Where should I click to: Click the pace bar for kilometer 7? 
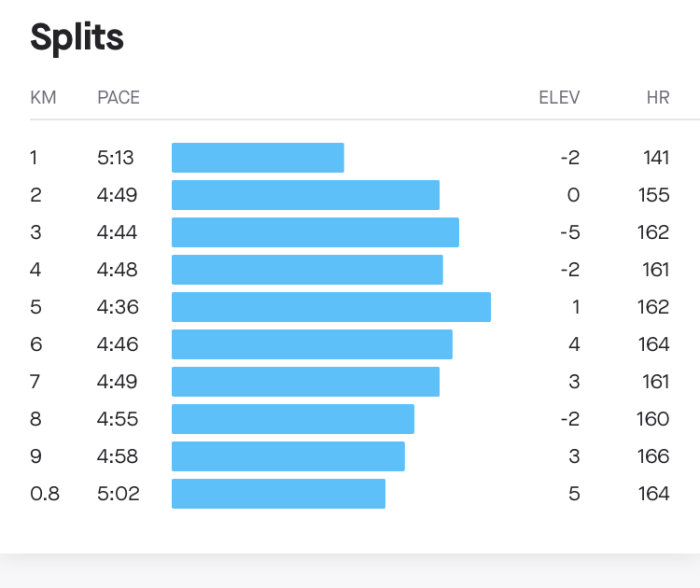click(x=306, y=382)
